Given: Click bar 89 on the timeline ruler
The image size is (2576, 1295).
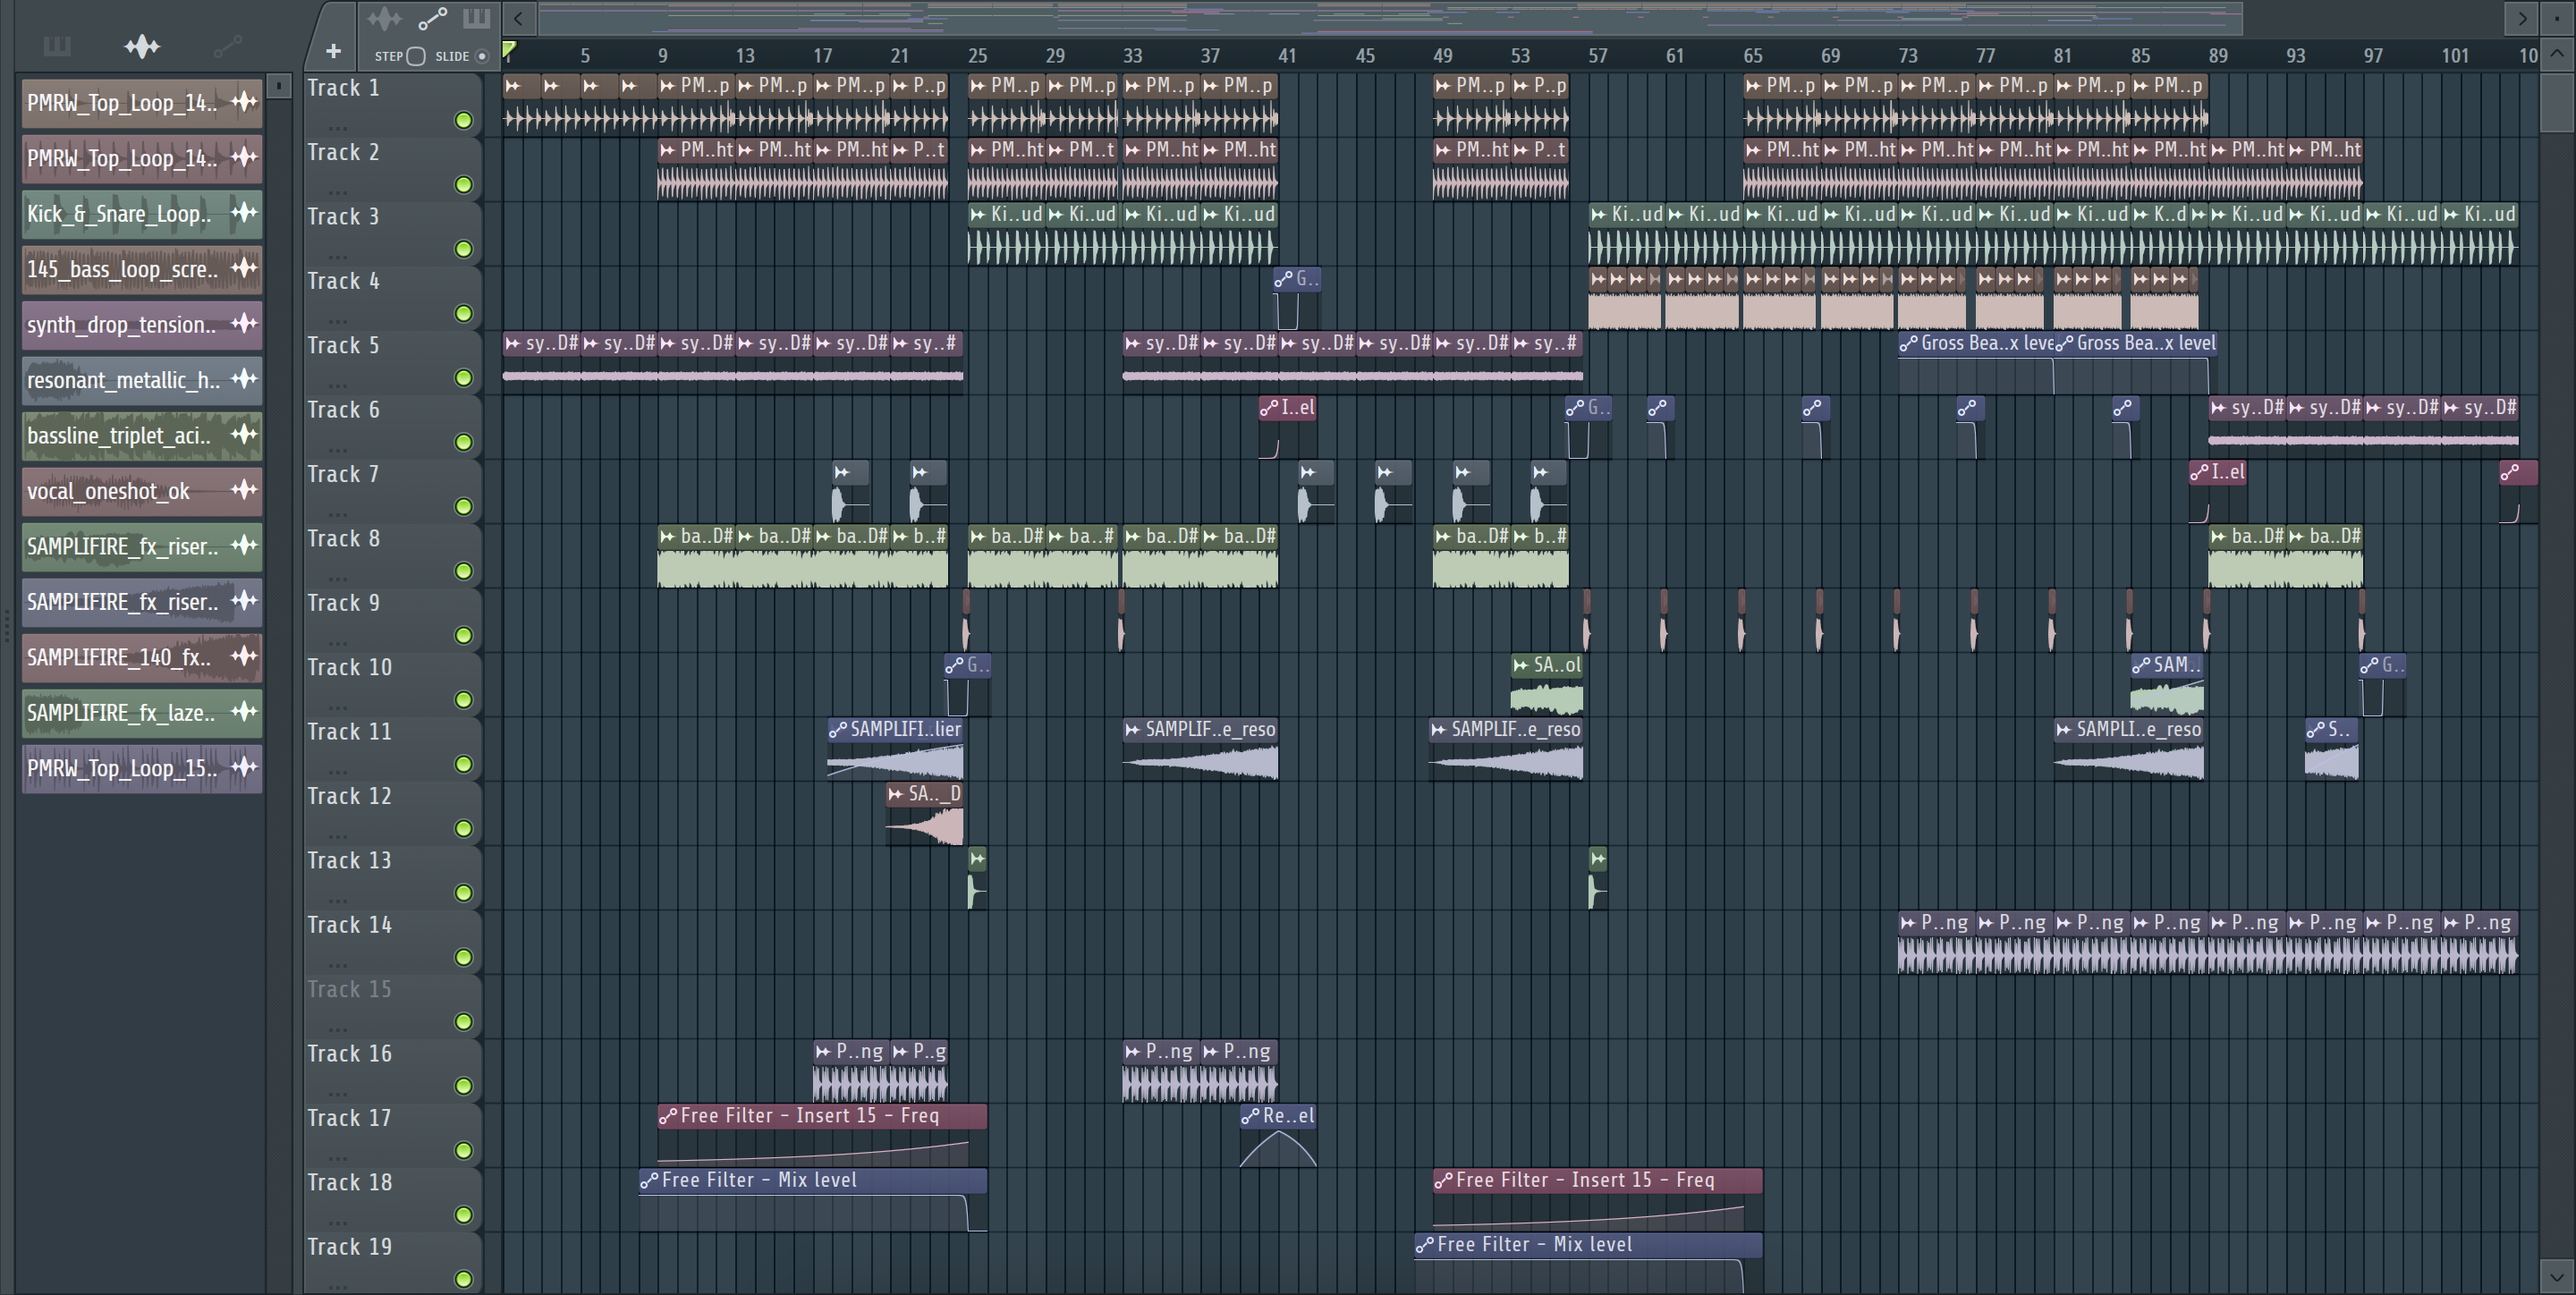Looking at the screenshot, I should tap(2218, 56).
